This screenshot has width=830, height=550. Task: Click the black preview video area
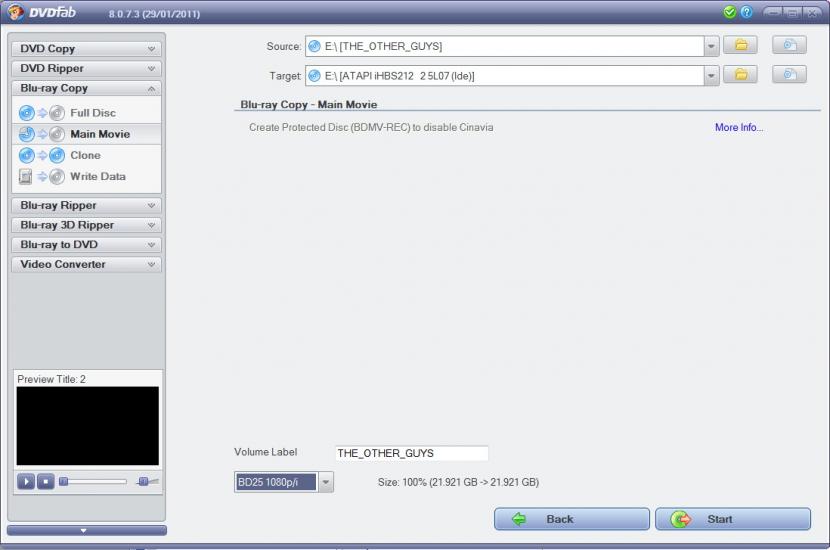87,426
